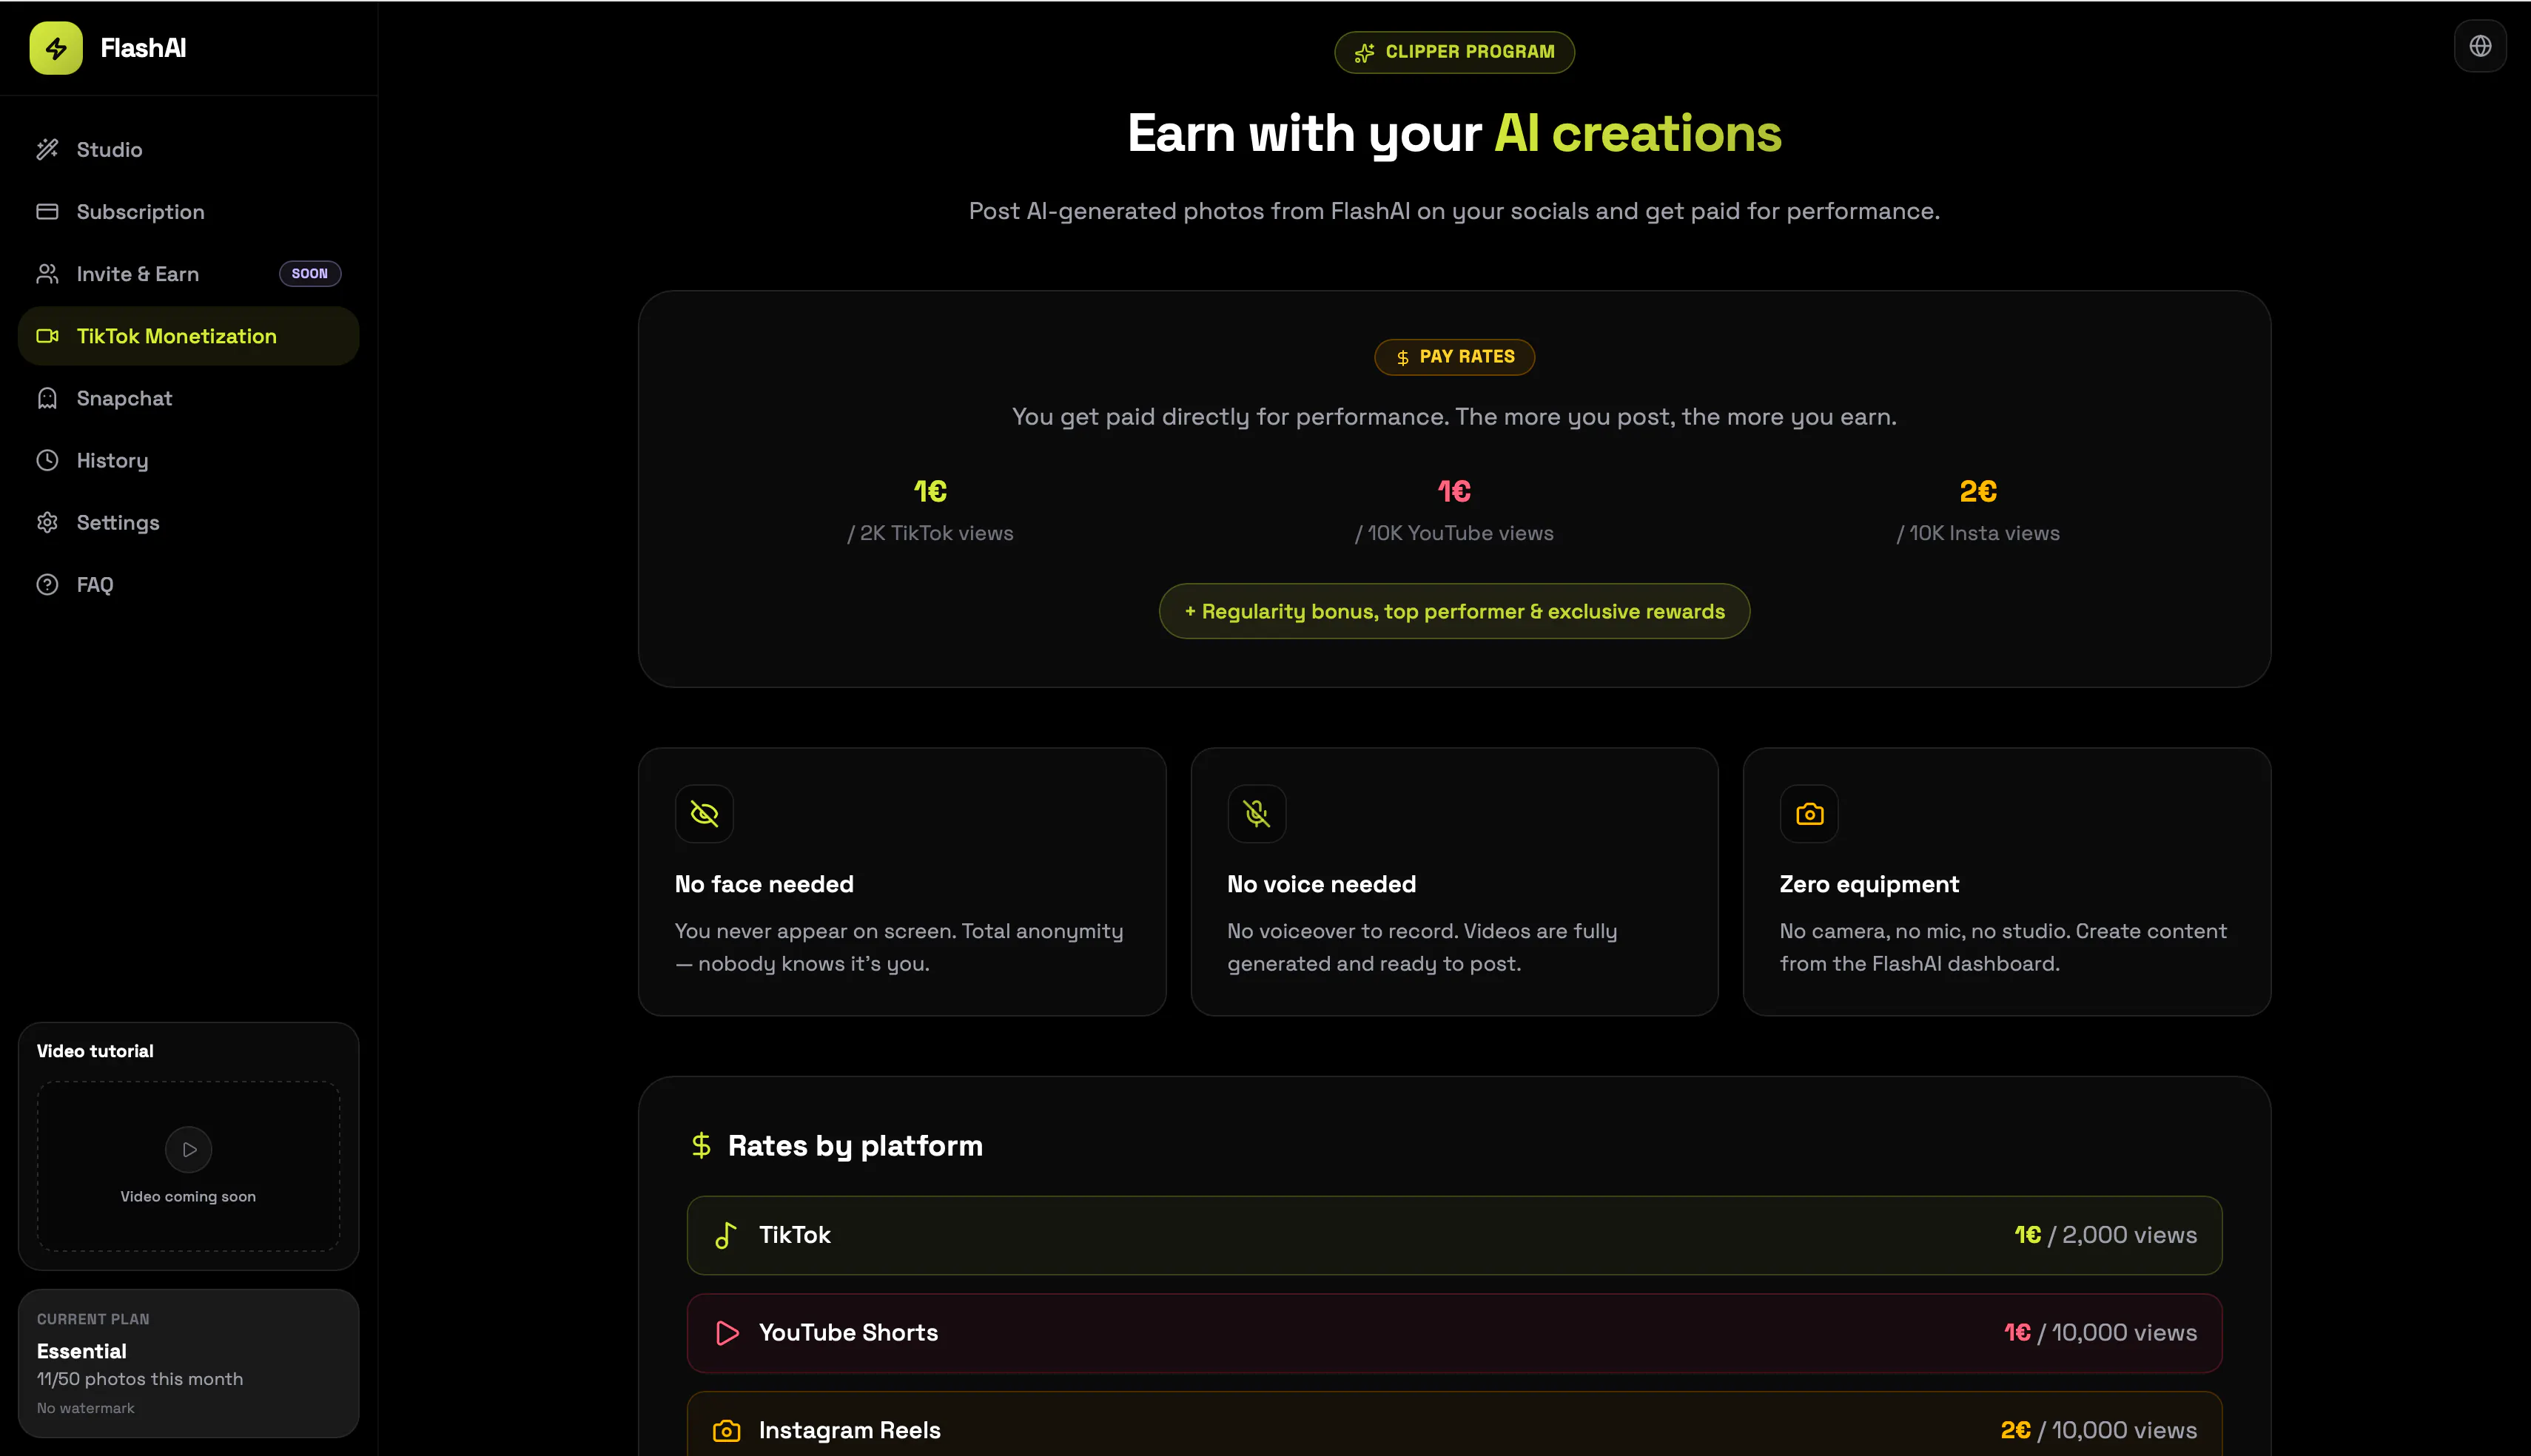This screenshot has width=2531, height=1456.
Task: View the History page
Action: 188,460
